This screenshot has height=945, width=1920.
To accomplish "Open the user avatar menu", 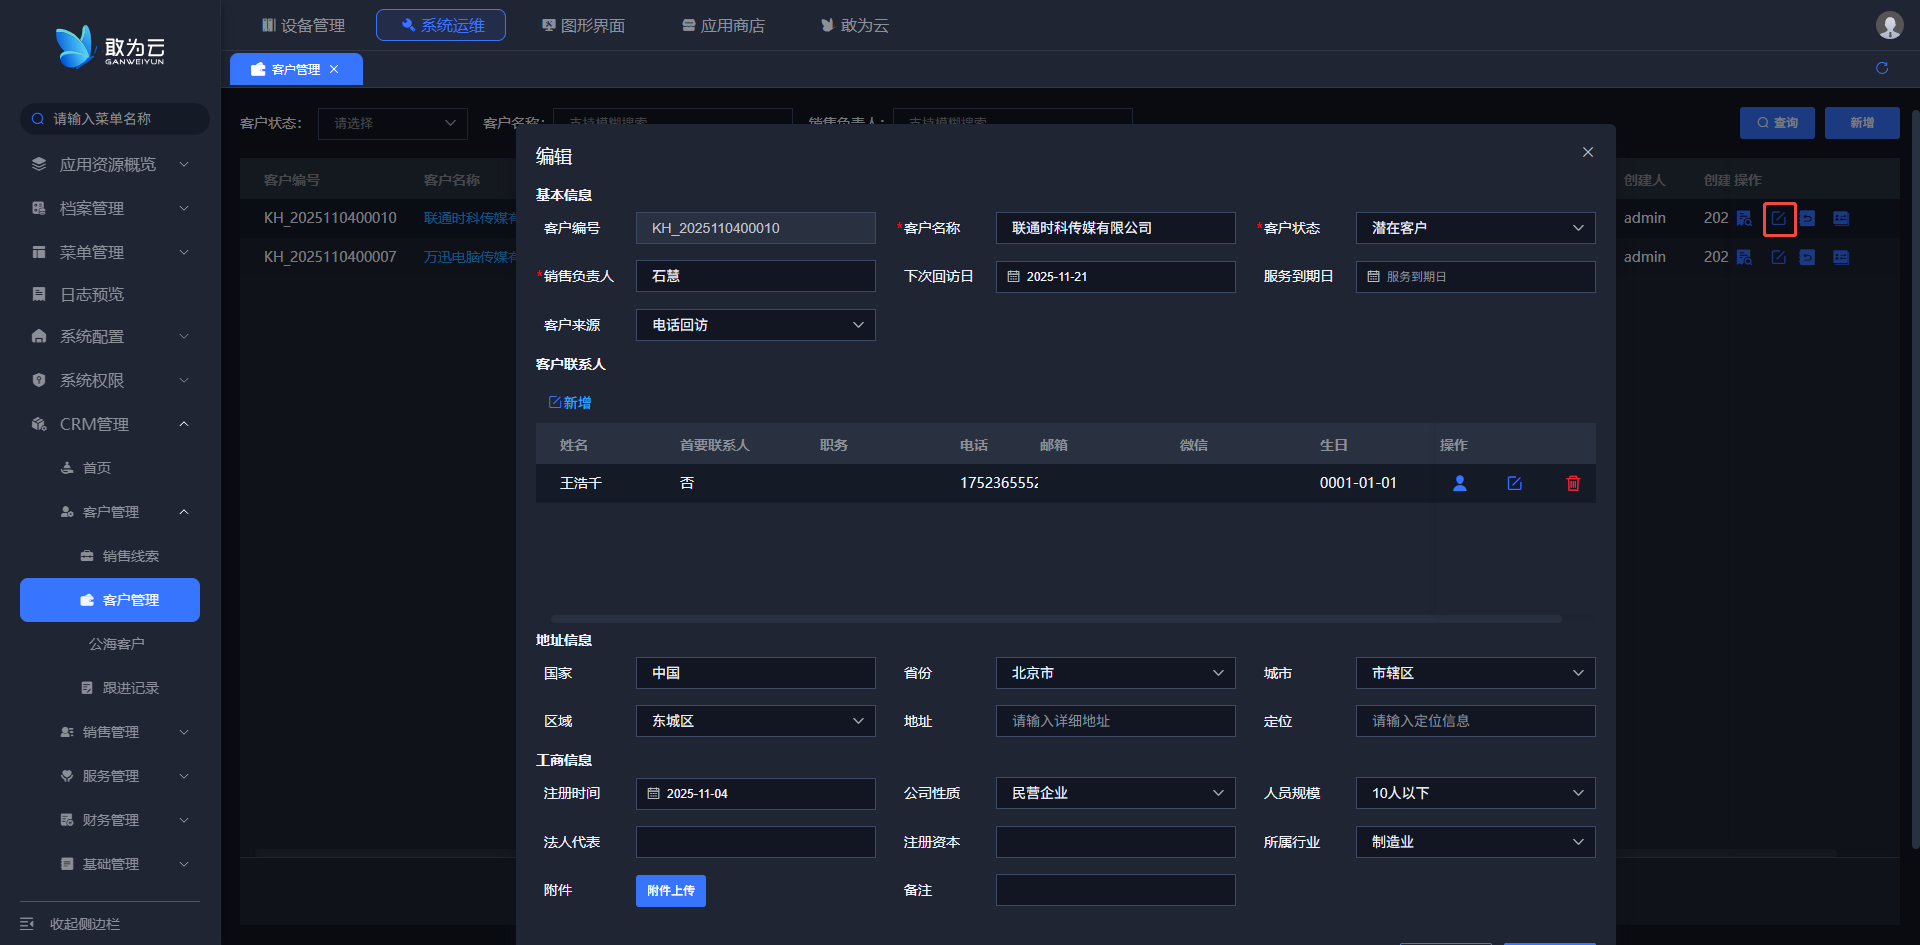I will [x=1888, y=25].
